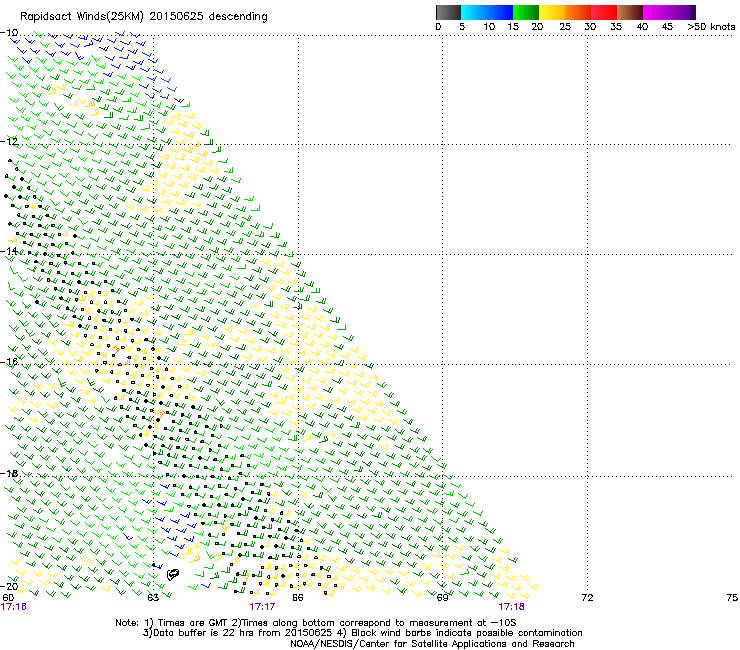The image size is (740, 650).
Task: Select the yellow 20-25 knots color segment
Action: tap(552, 12)
